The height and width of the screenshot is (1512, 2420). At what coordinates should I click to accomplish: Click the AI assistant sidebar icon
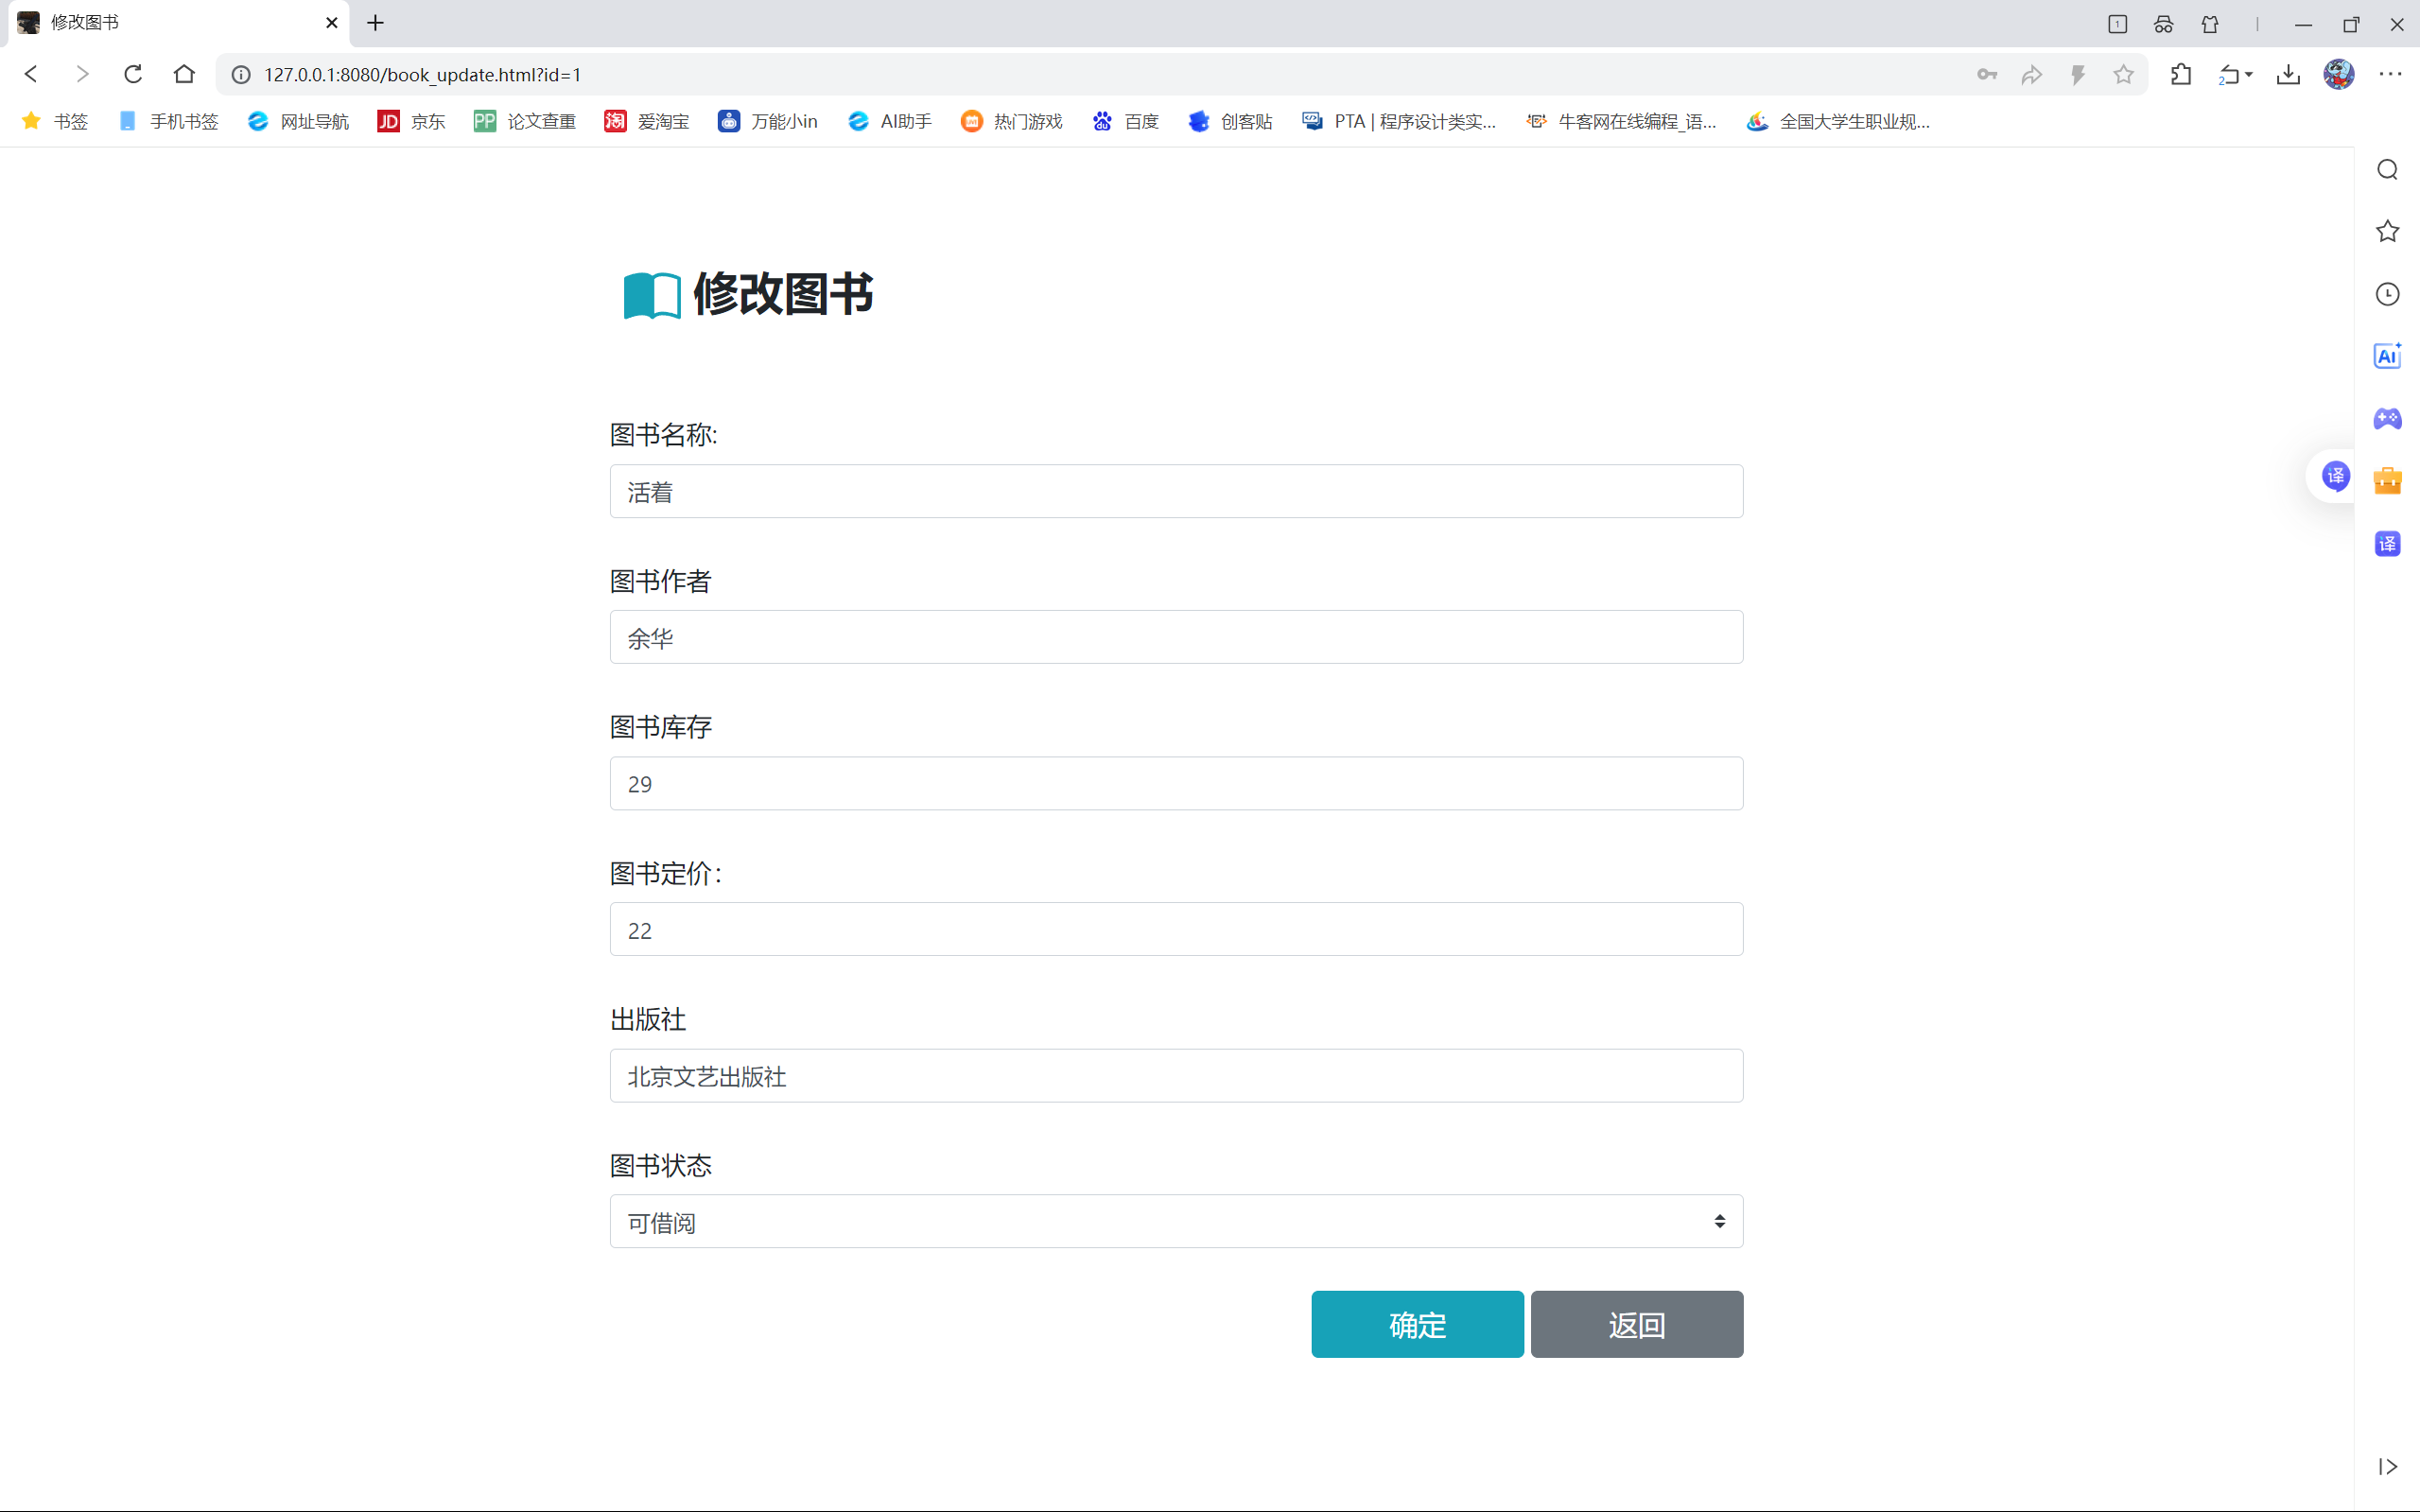coord(2387,356)
